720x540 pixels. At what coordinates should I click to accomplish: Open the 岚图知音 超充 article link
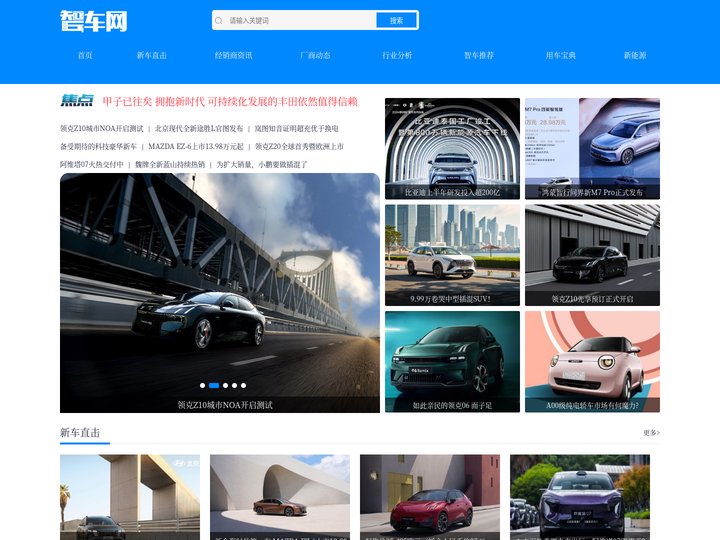click(x=297, y=129)
